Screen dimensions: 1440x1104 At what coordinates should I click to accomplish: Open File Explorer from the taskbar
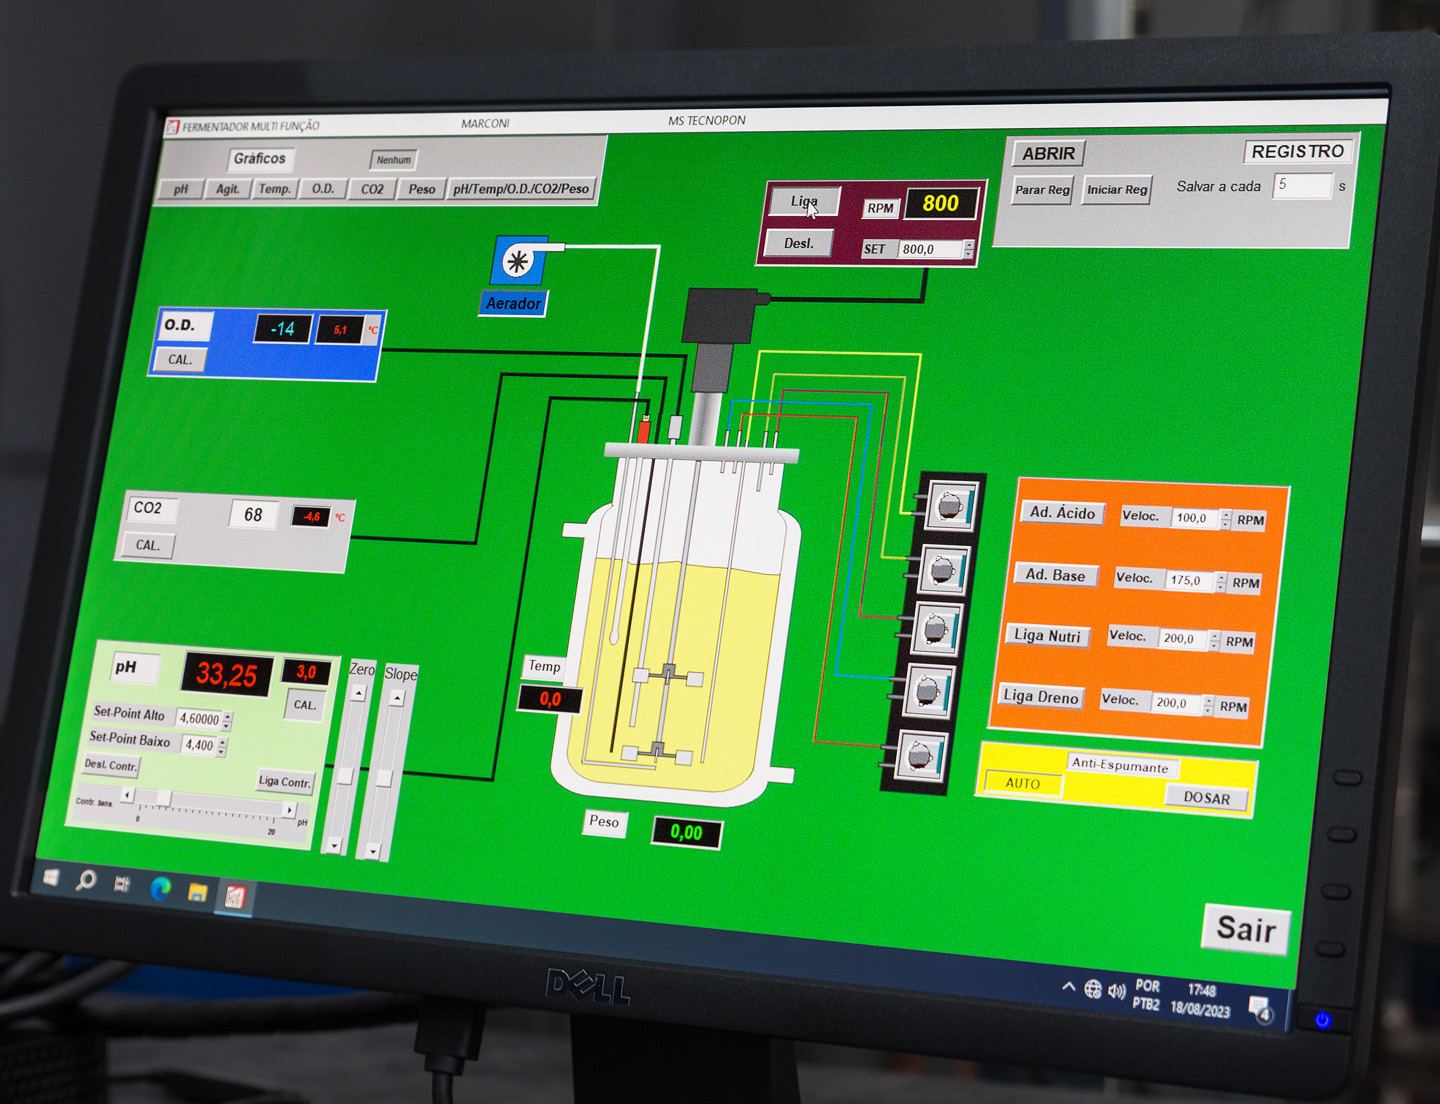[x=197, y=892]
